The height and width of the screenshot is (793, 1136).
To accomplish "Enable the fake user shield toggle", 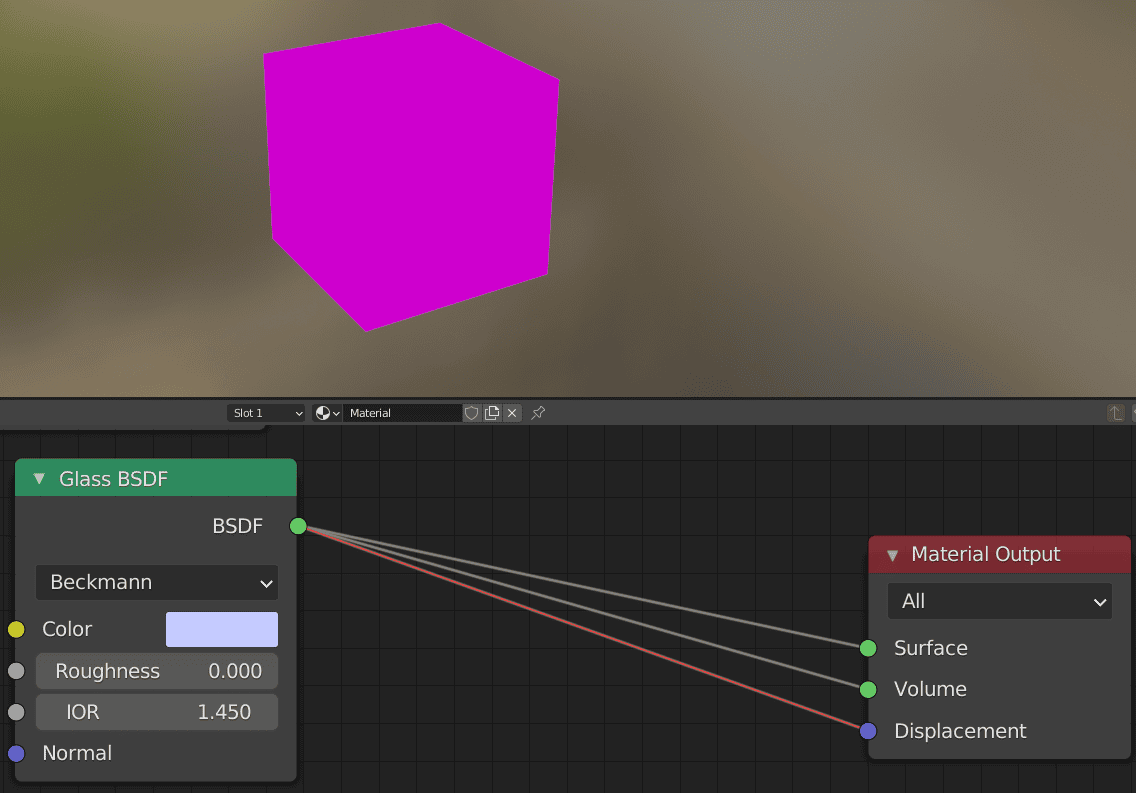I will click(x=470, y=412).
